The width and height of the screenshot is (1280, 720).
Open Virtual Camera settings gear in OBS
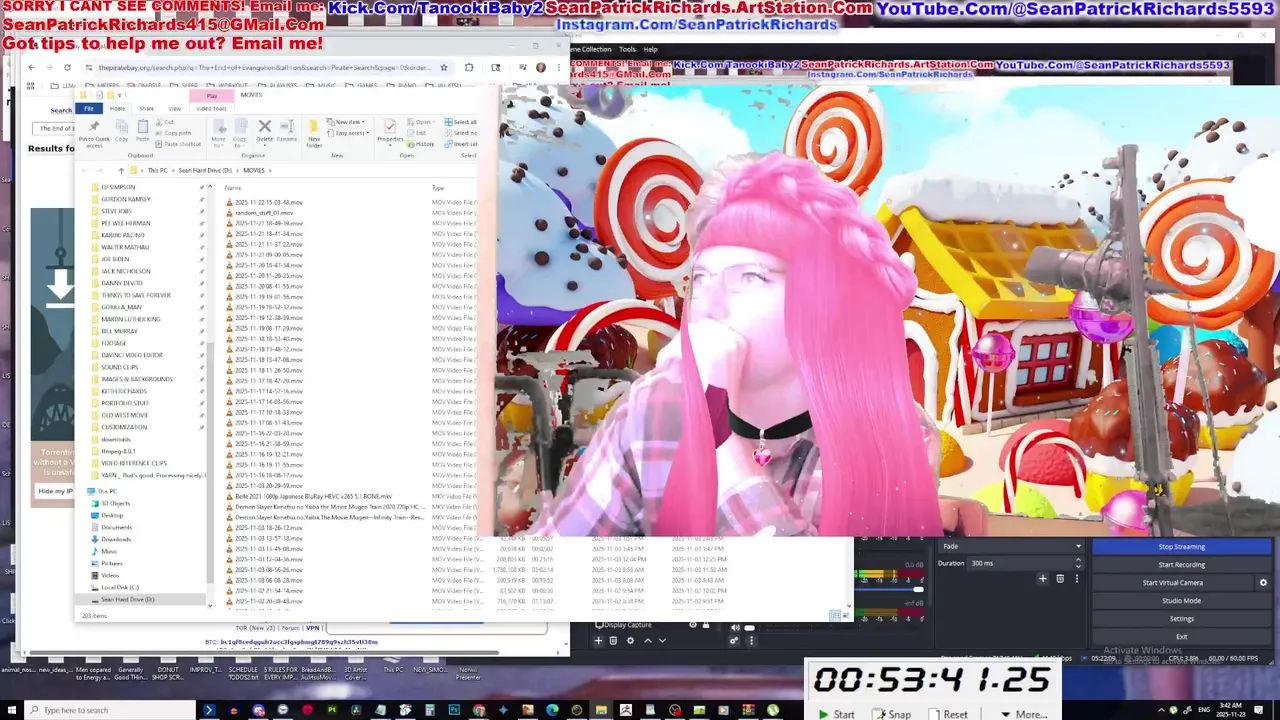coord(1263,583)
